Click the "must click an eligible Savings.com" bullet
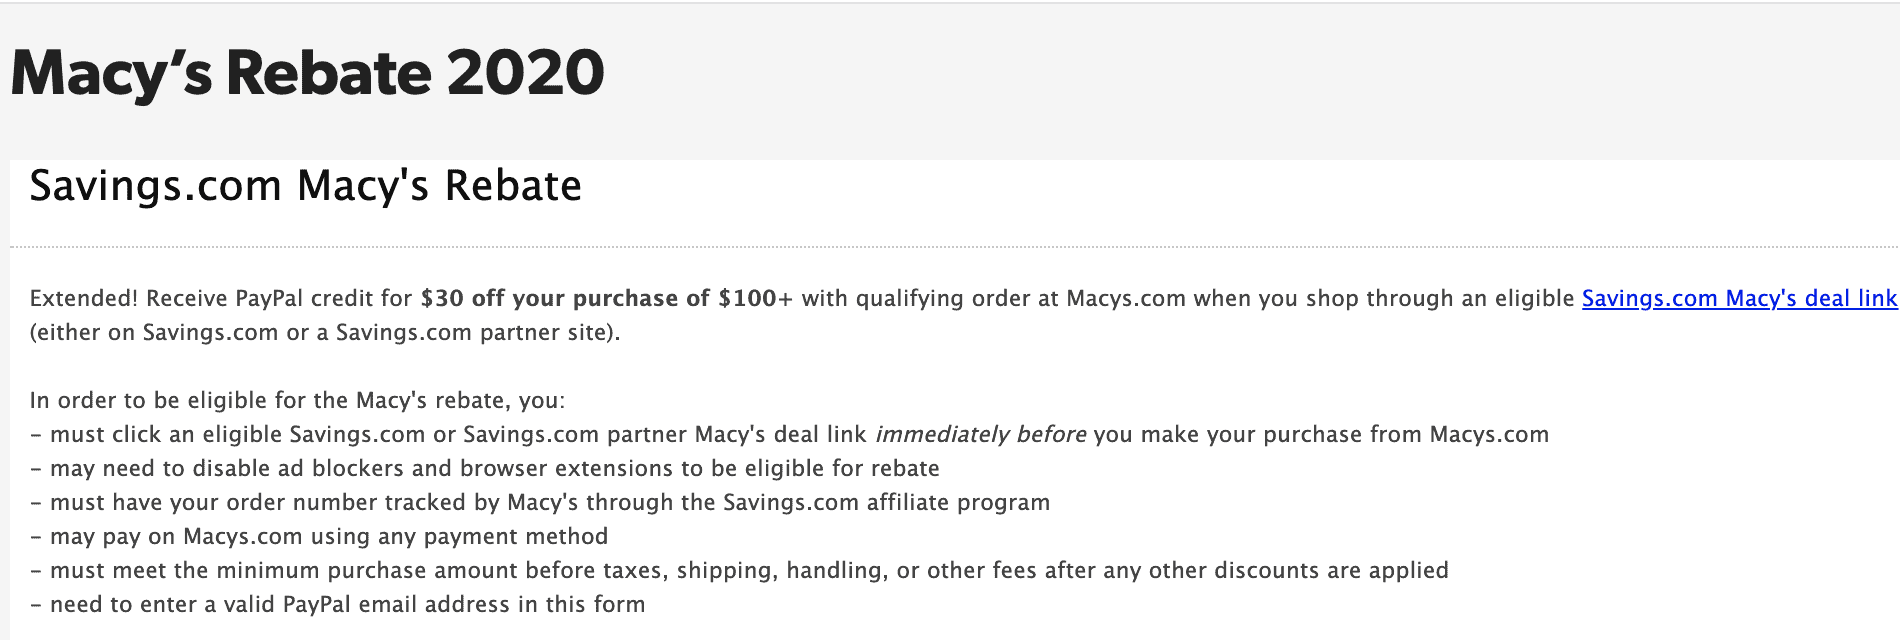This screenshot has height=640, width=1900. tap(789, 434)
